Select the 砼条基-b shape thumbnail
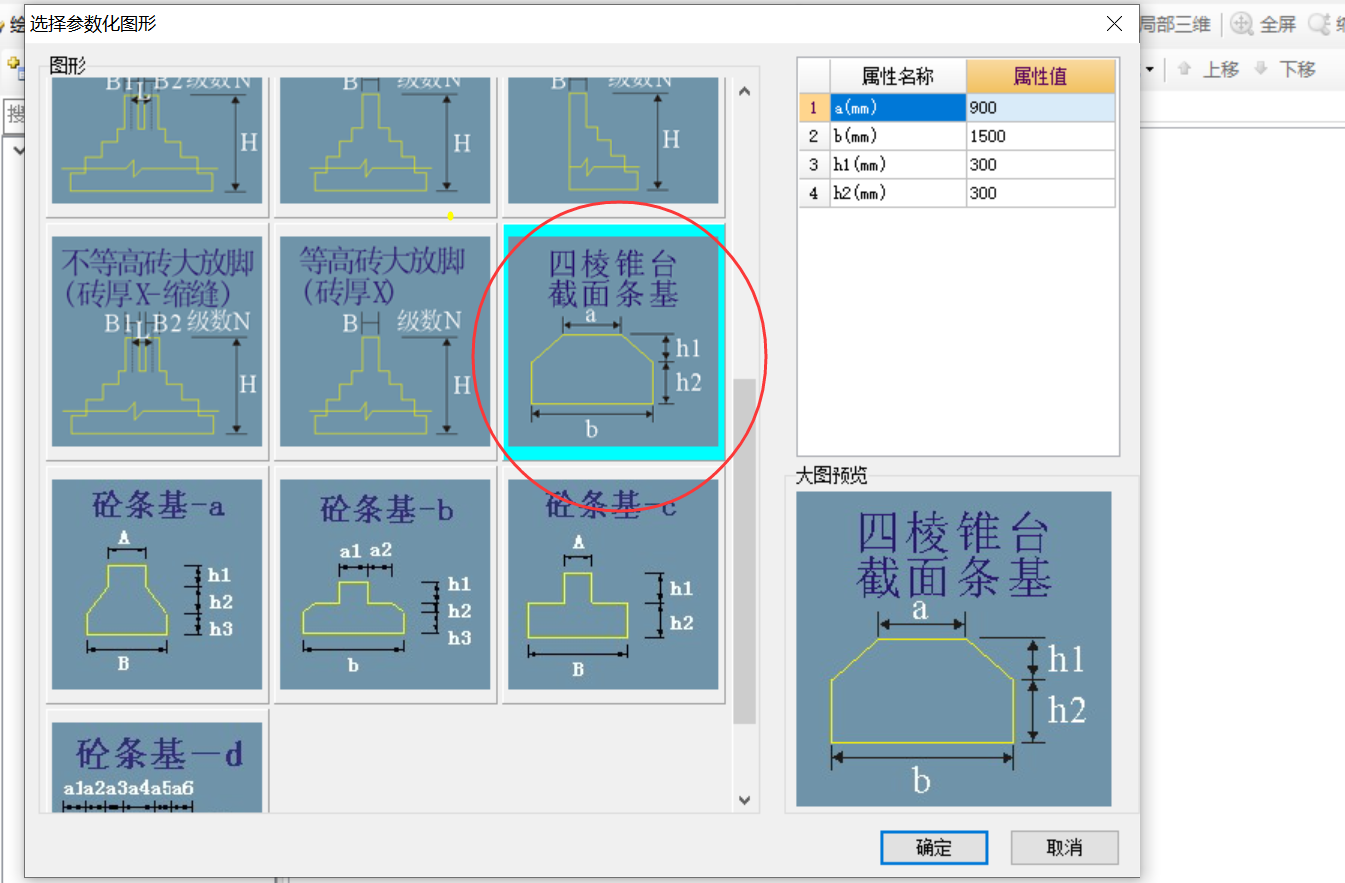Image resolution: width=1345 pixels, height=883 pixels. [x=385, y=584]
